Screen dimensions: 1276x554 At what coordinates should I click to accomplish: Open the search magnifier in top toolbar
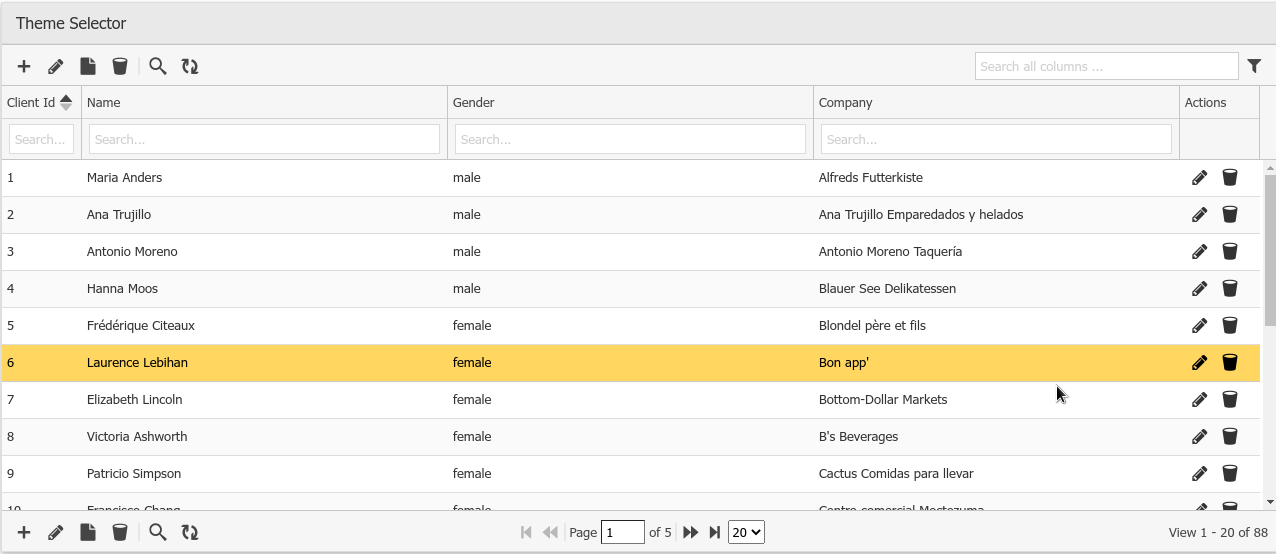[158, 66]
